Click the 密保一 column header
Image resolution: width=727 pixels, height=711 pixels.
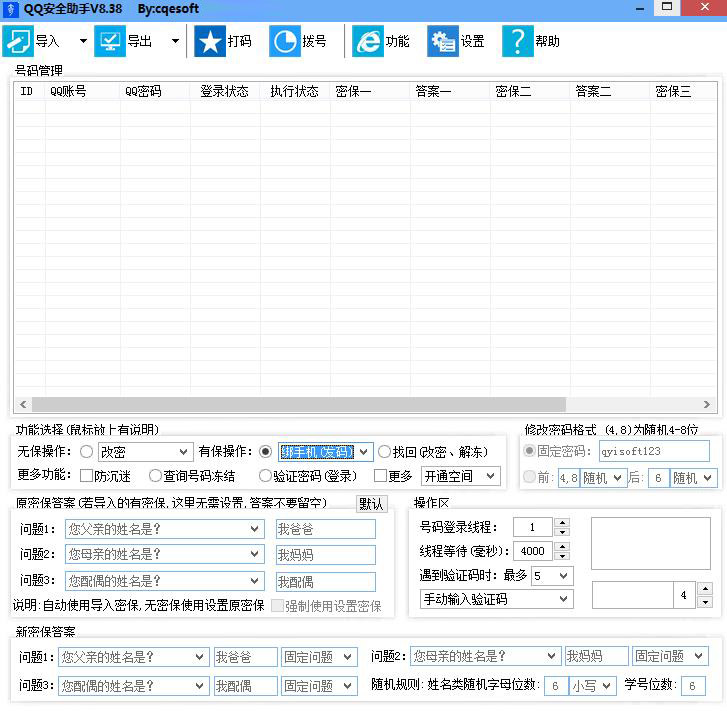tap(370, 91)
